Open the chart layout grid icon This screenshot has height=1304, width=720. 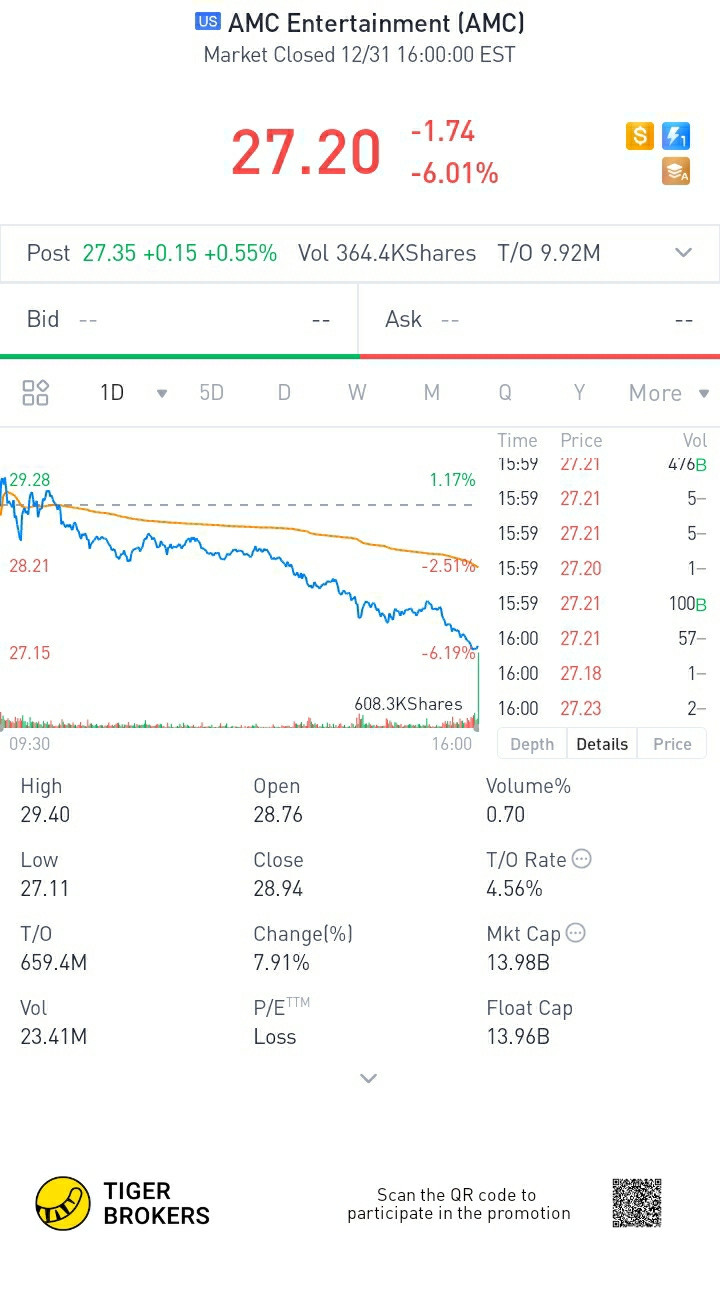pos(36,393)
